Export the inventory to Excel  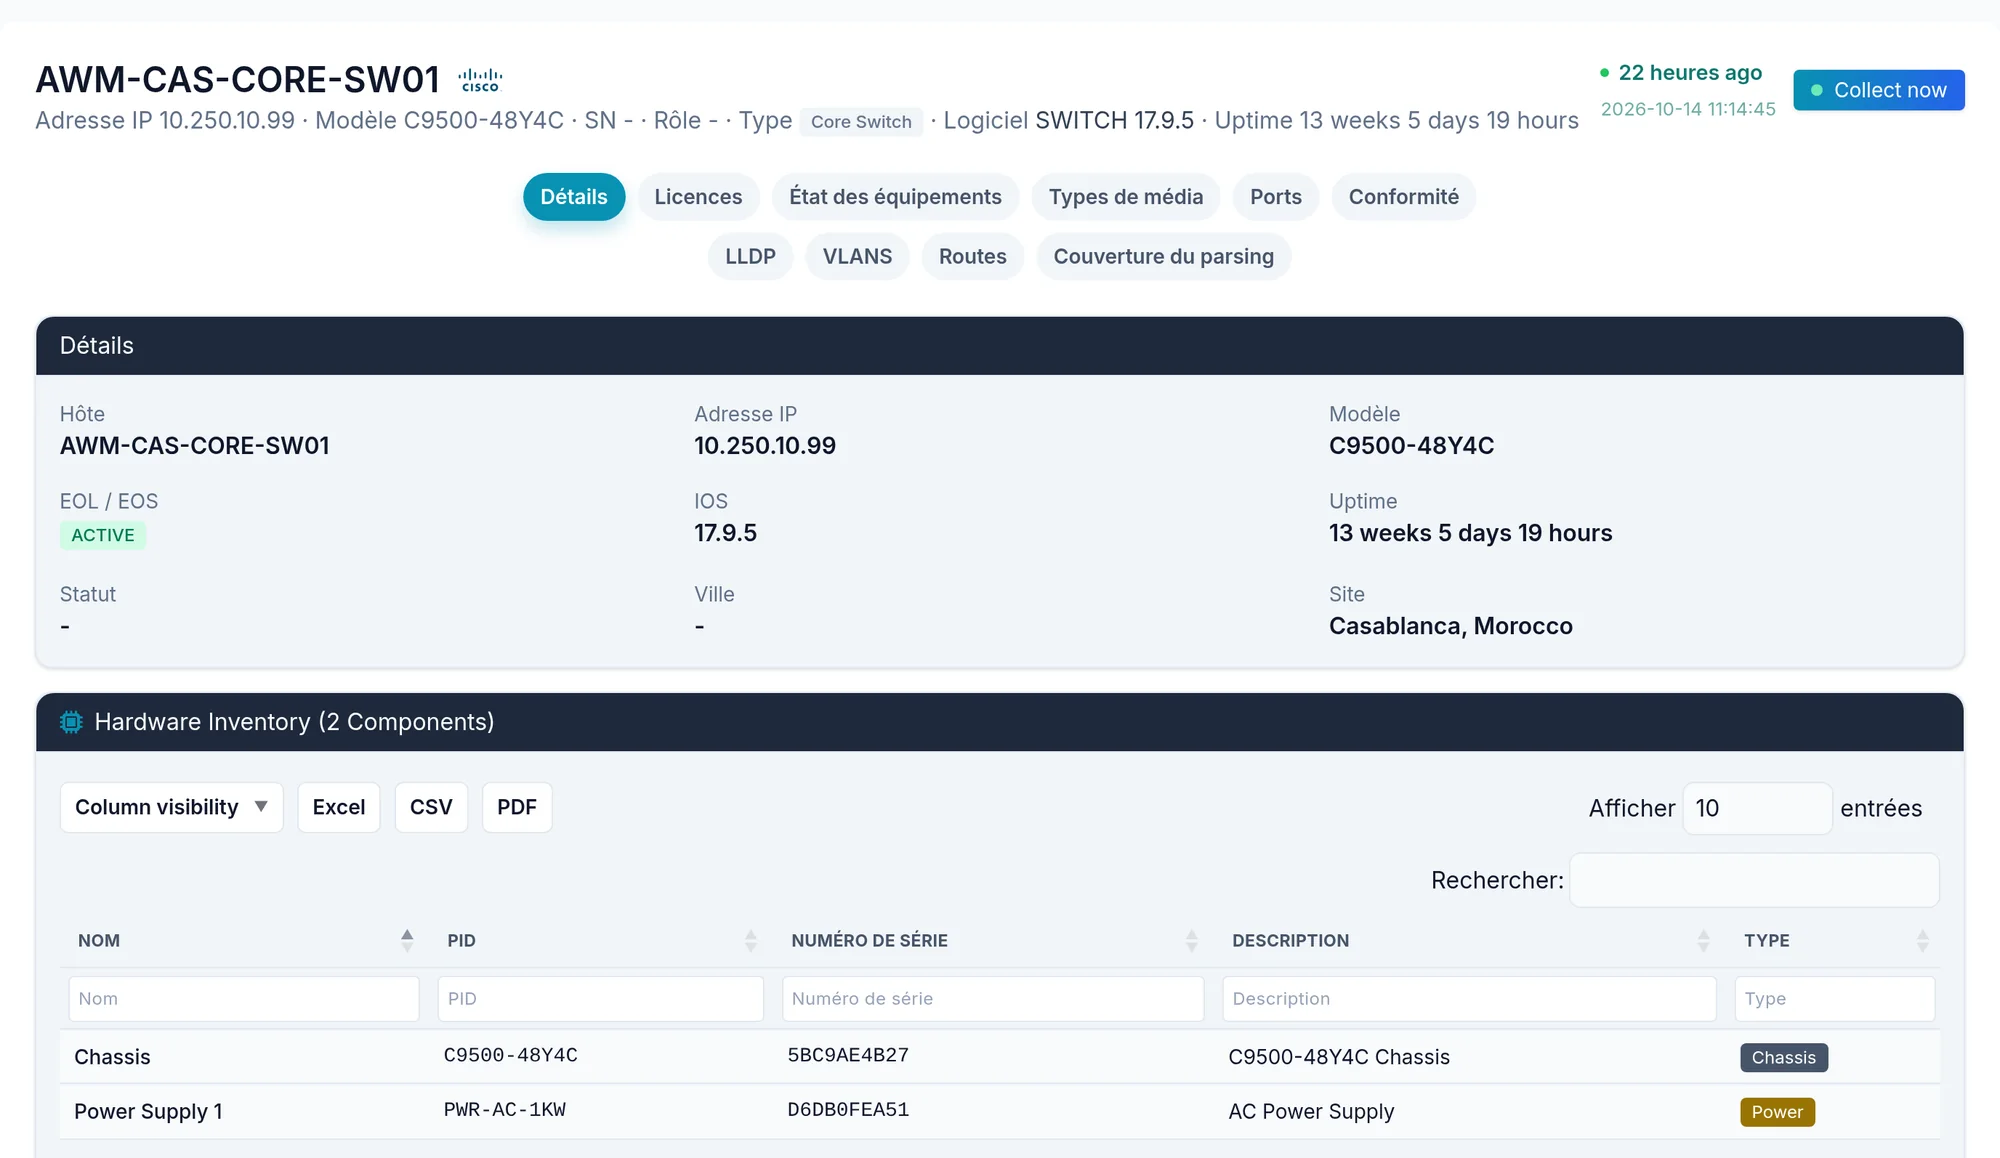pyautogui.click(x=339, y=807)
